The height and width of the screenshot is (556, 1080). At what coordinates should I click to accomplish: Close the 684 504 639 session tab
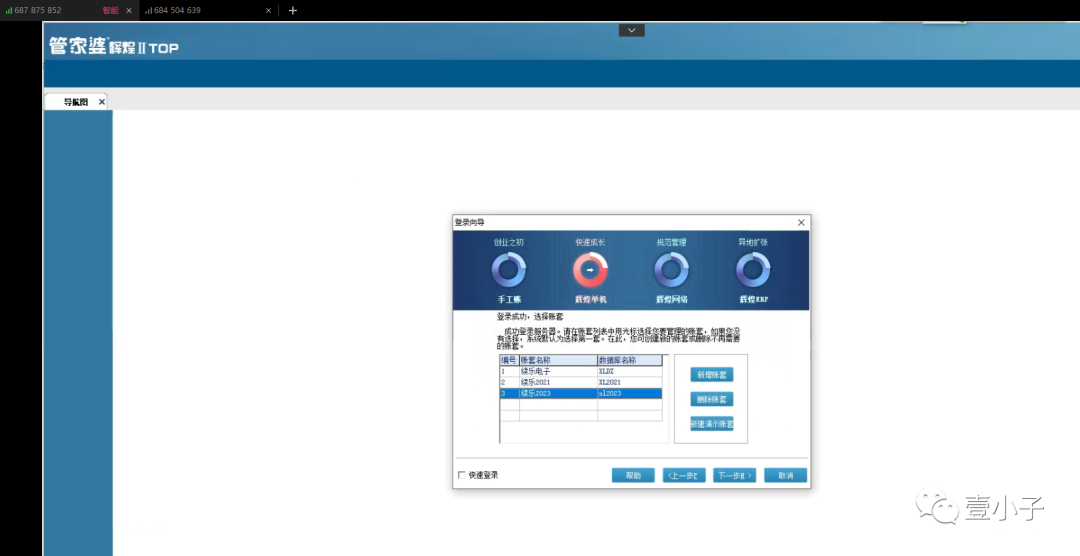click(x=269, y=10)
